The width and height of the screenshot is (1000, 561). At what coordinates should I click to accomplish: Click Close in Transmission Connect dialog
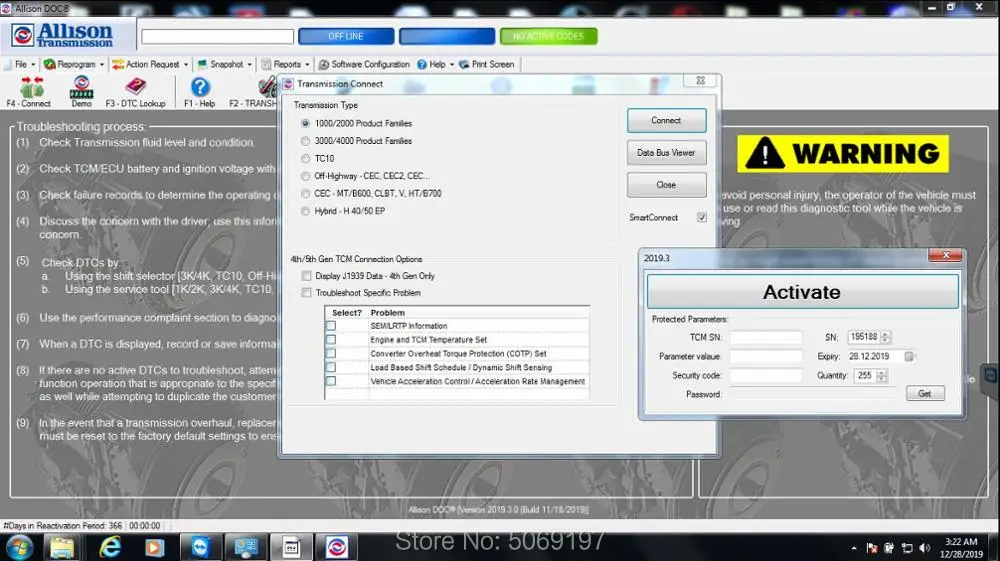[x=666, y=185]
